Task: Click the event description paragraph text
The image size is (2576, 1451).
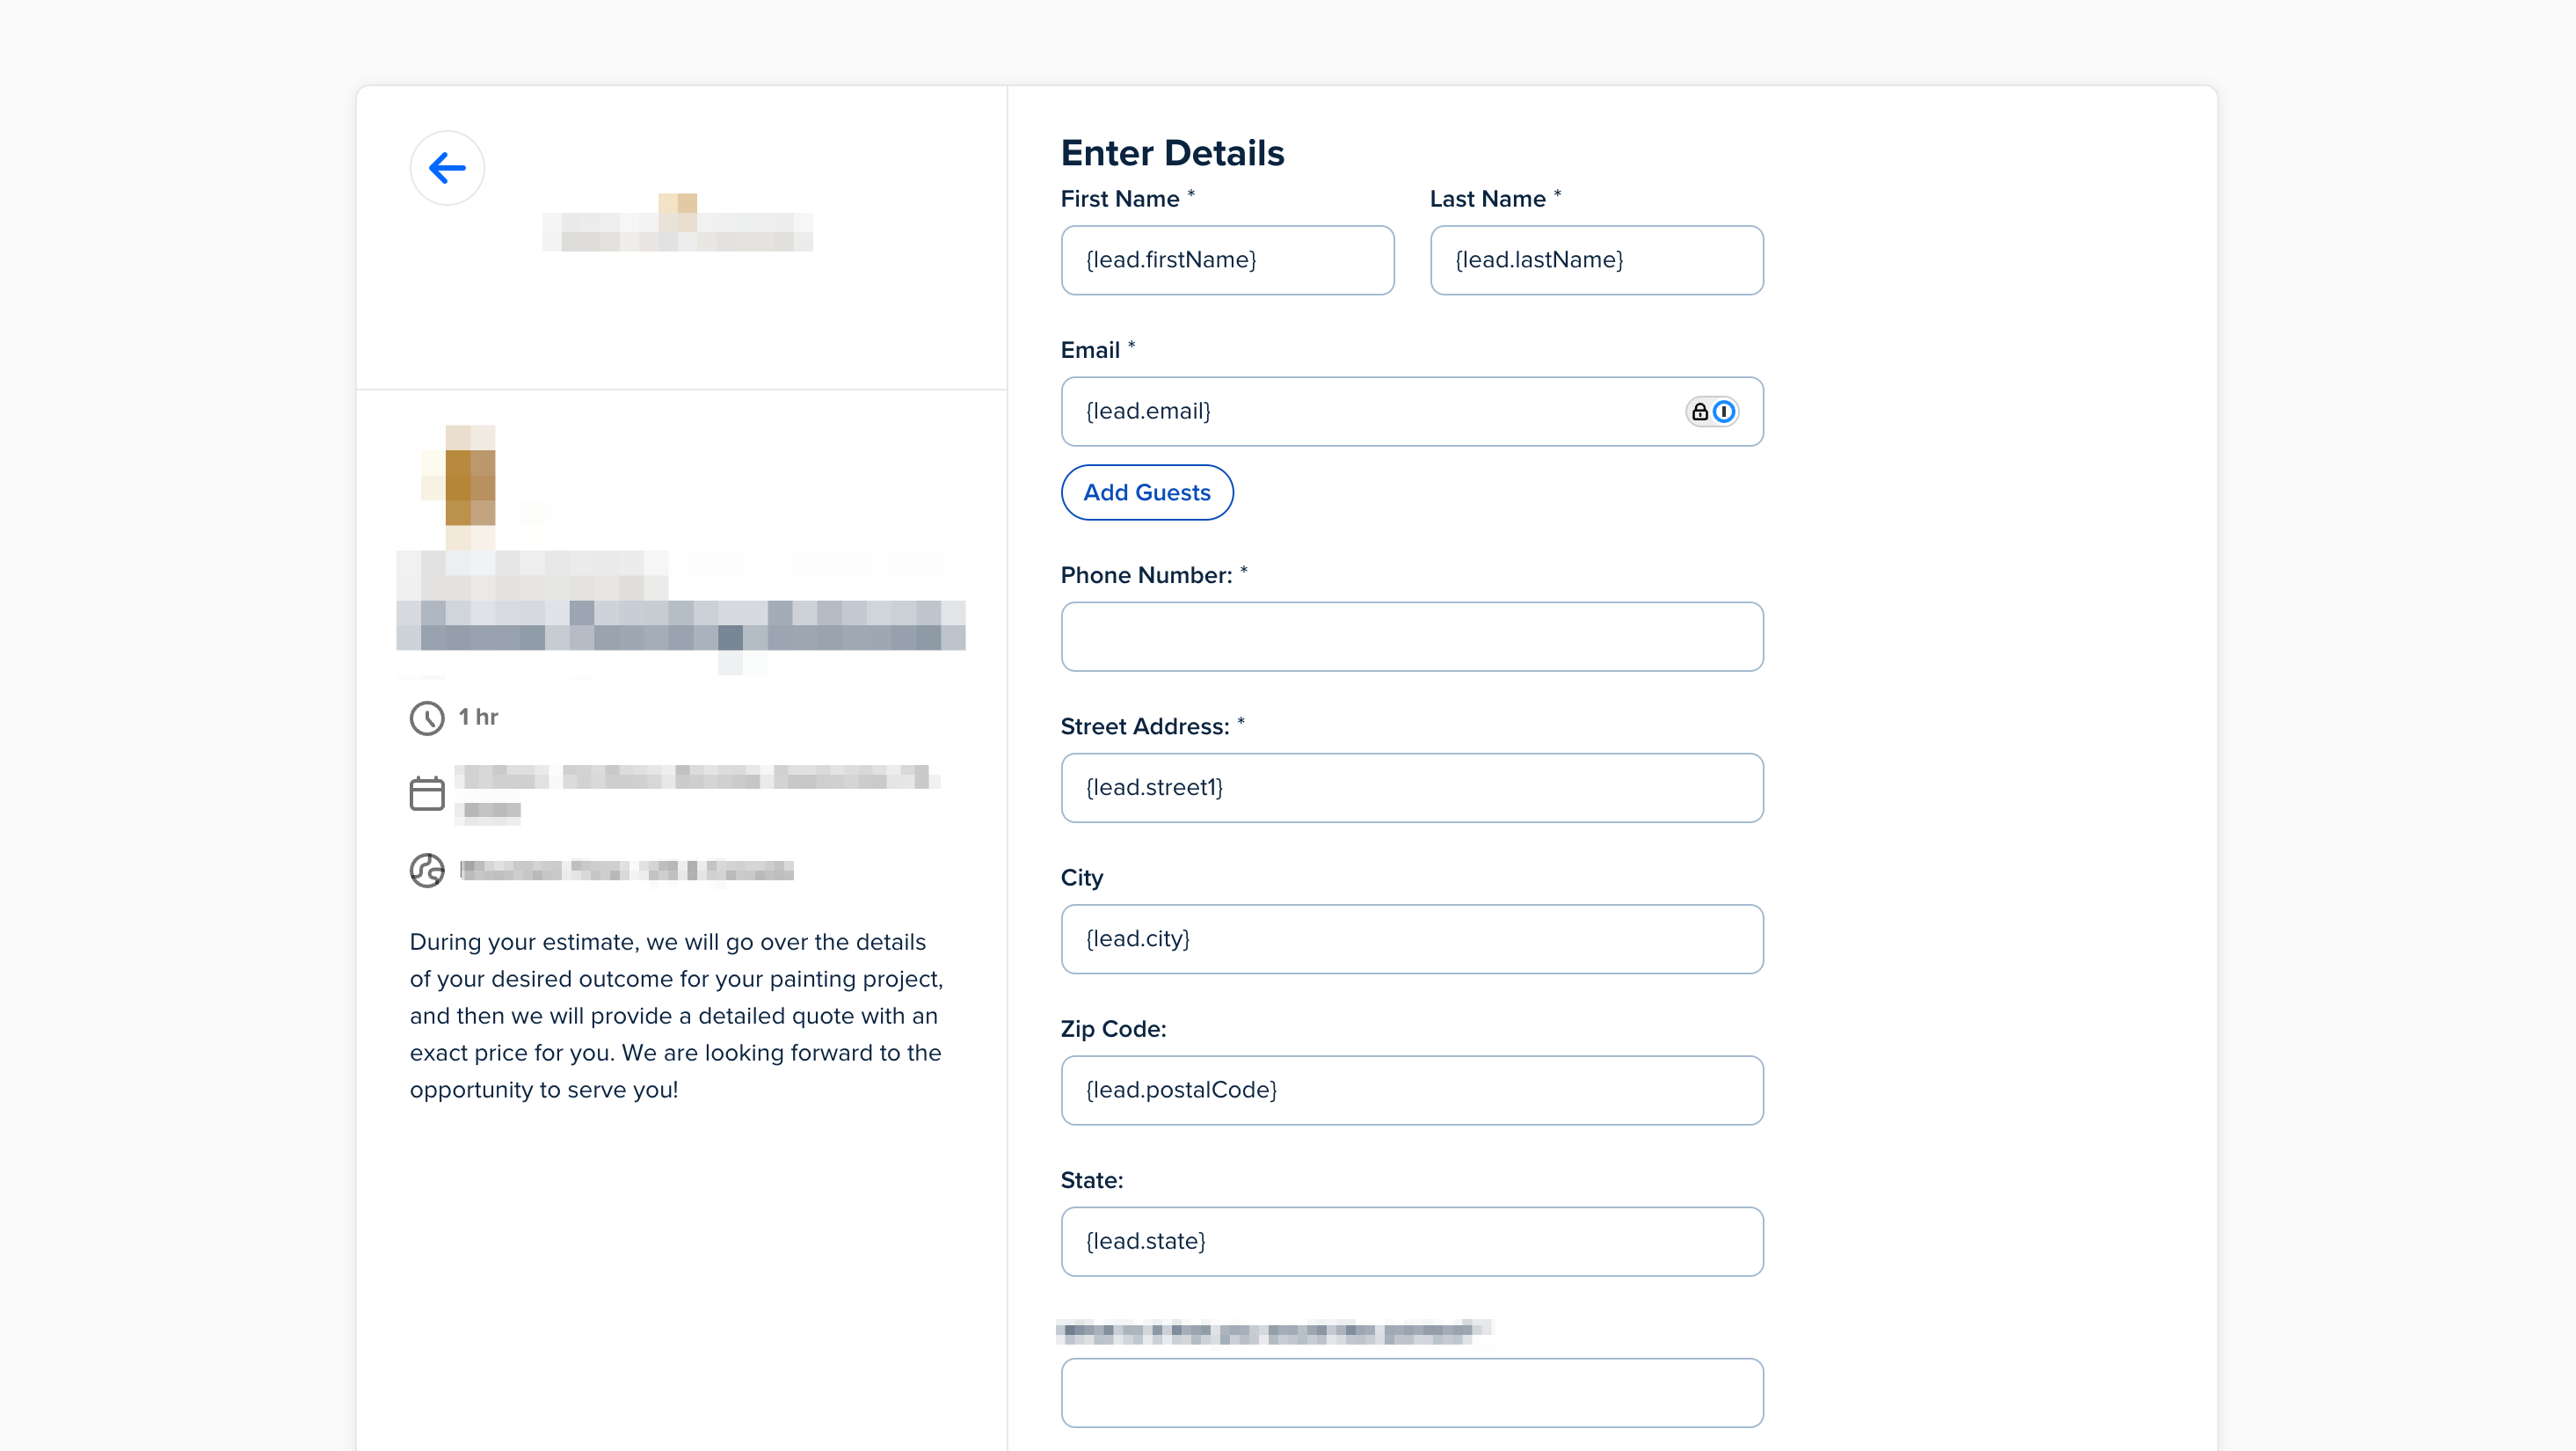Action: pyautogui.click(x=675, y=1015)
